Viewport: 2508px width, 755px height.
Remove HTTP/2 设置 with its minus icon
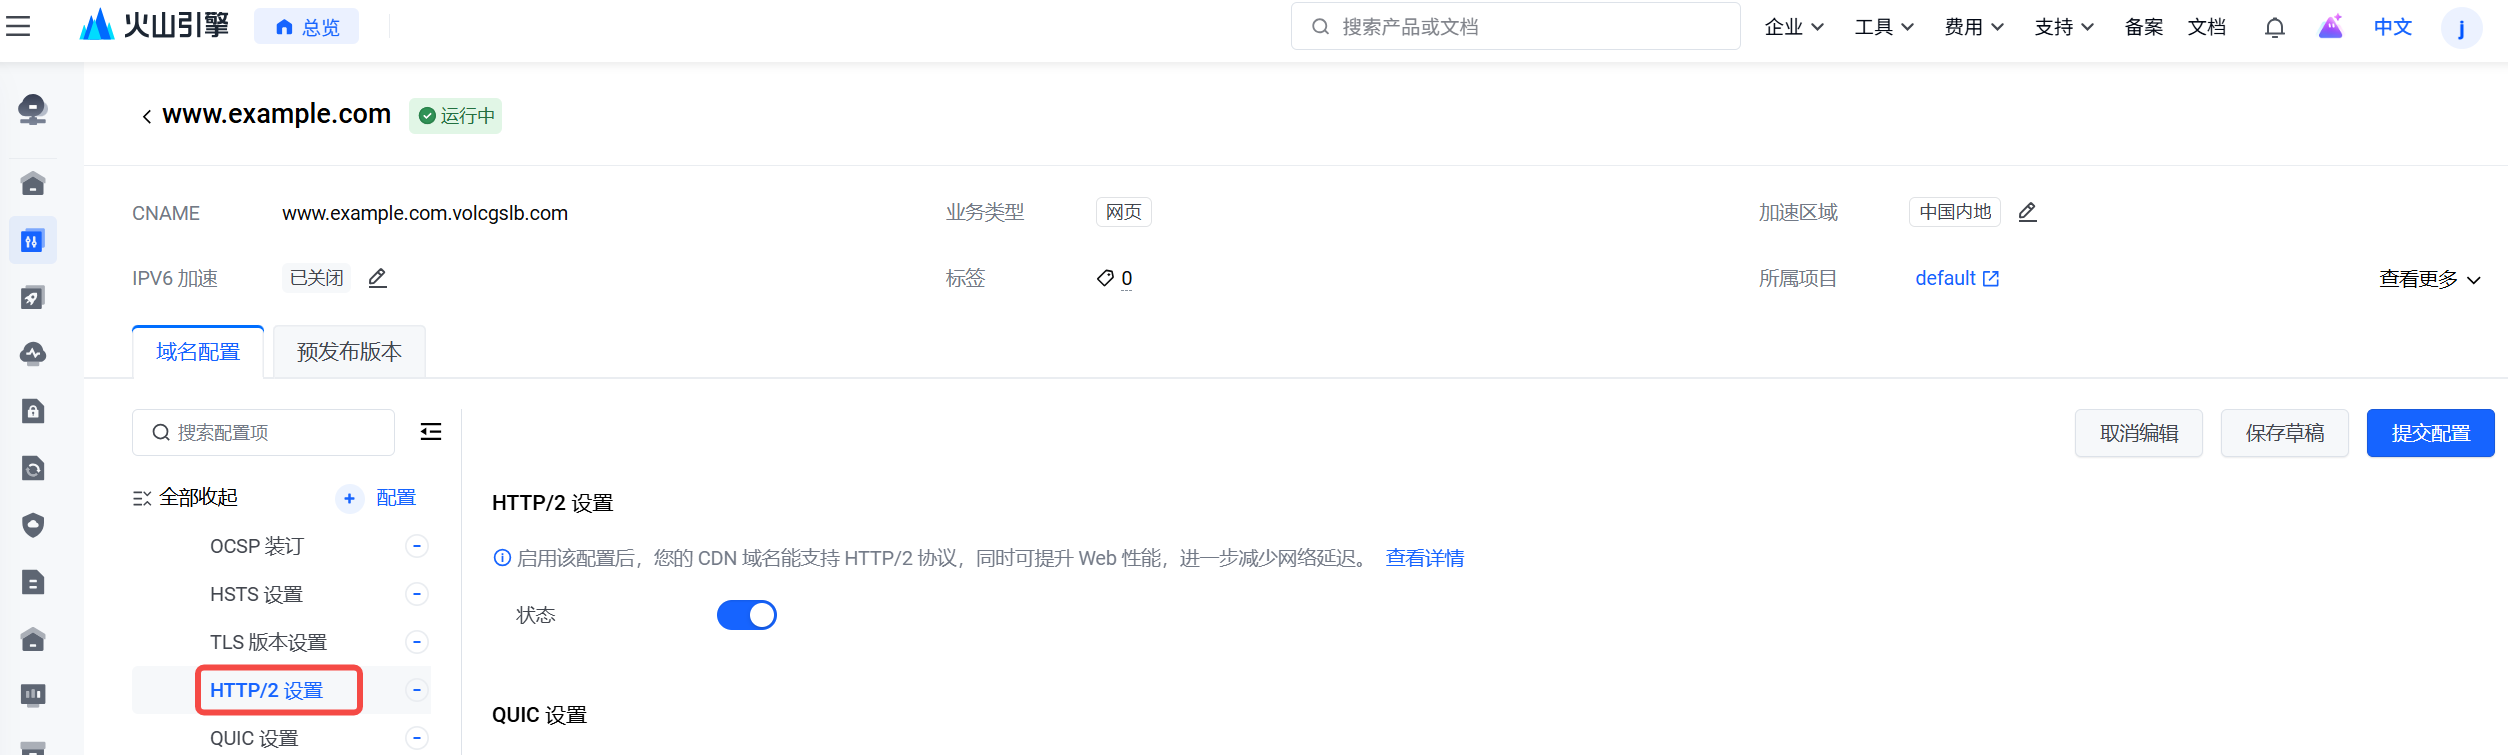(417, 690)
